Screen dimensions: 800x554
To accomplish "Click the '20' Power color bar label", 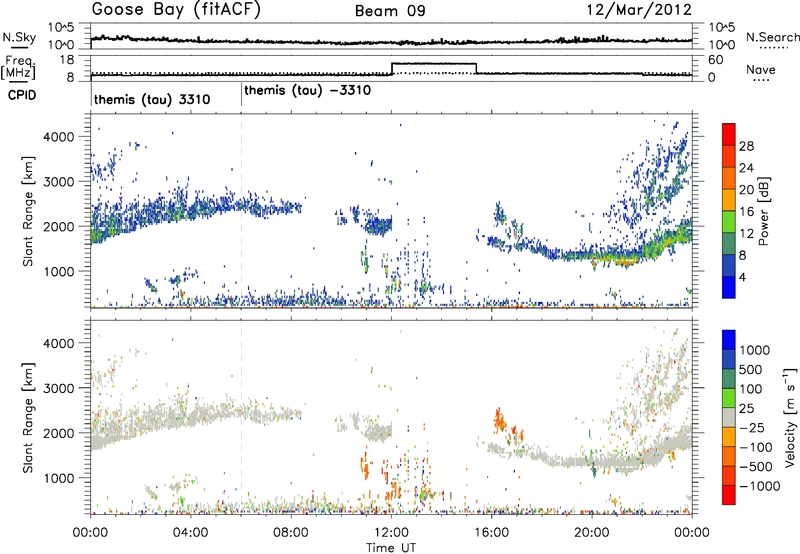I will click(746, 190).
